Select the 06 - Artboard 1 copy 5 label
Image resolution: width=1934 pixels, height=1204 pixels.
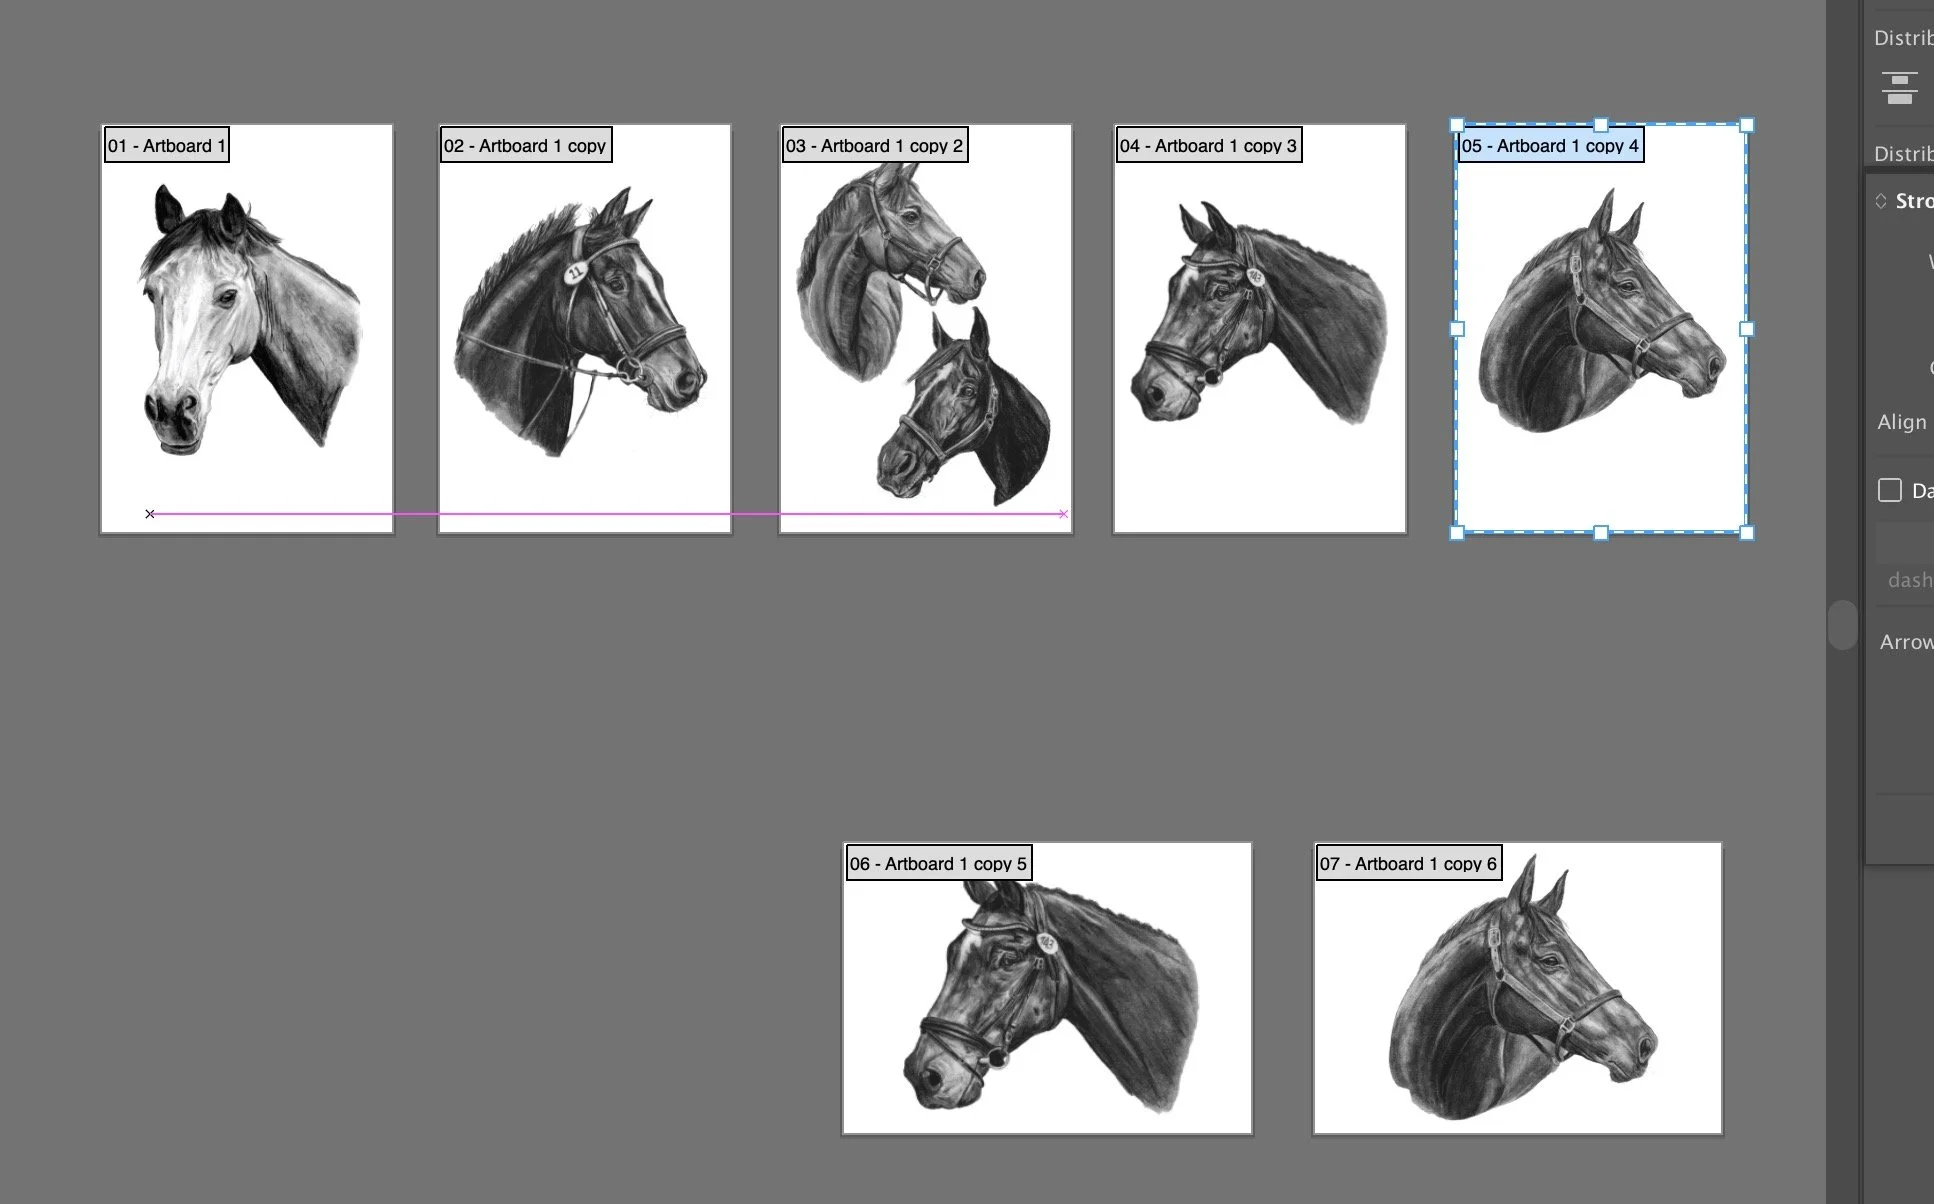click(938, 864)
